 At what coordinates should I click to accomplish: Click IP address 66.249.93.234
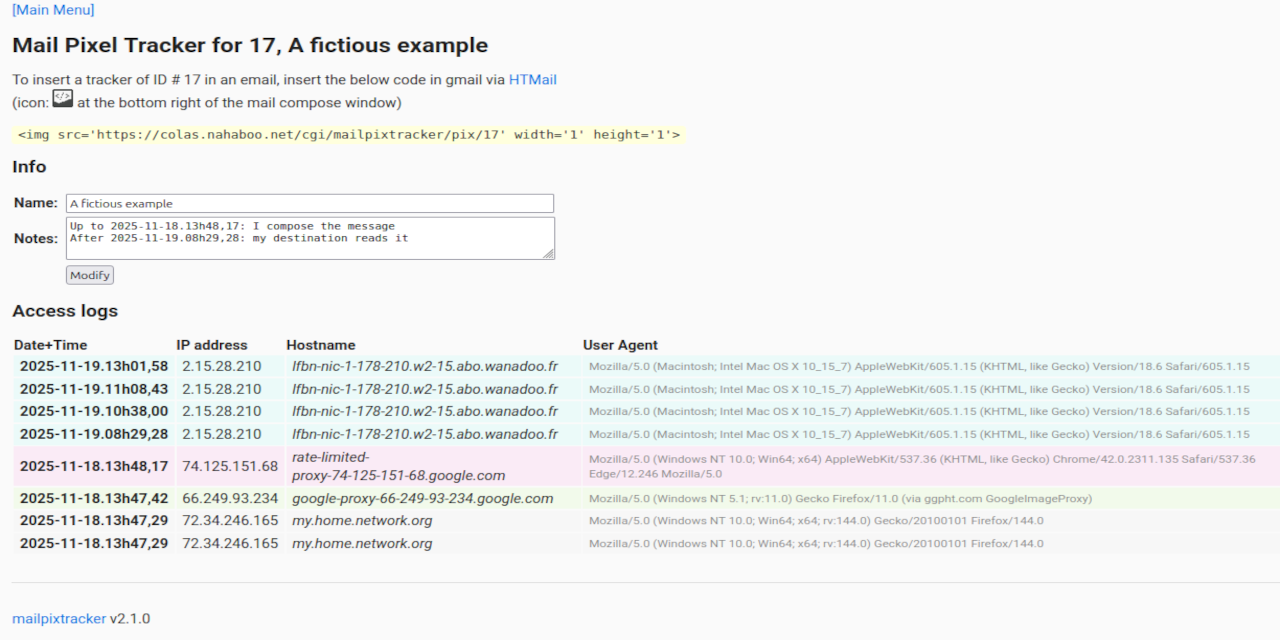(230, 499)
